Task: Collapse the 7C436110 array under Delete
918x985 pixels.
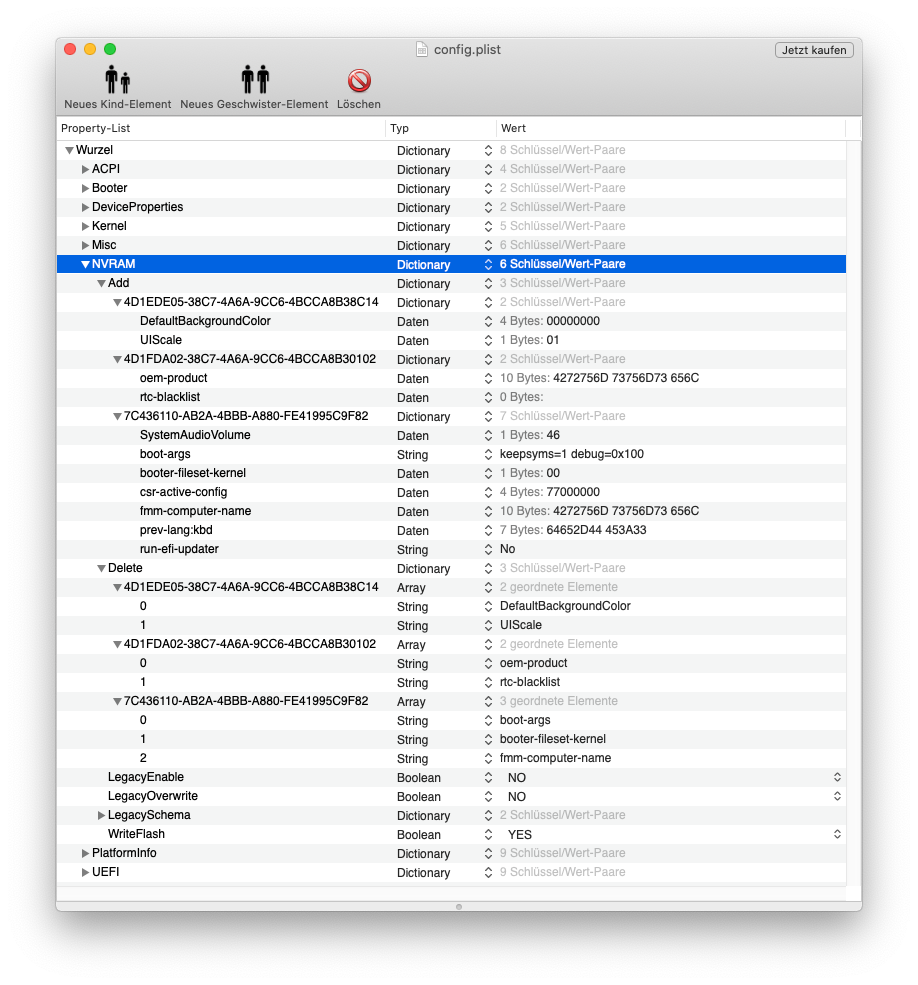Action: click(x=117, y=702)
